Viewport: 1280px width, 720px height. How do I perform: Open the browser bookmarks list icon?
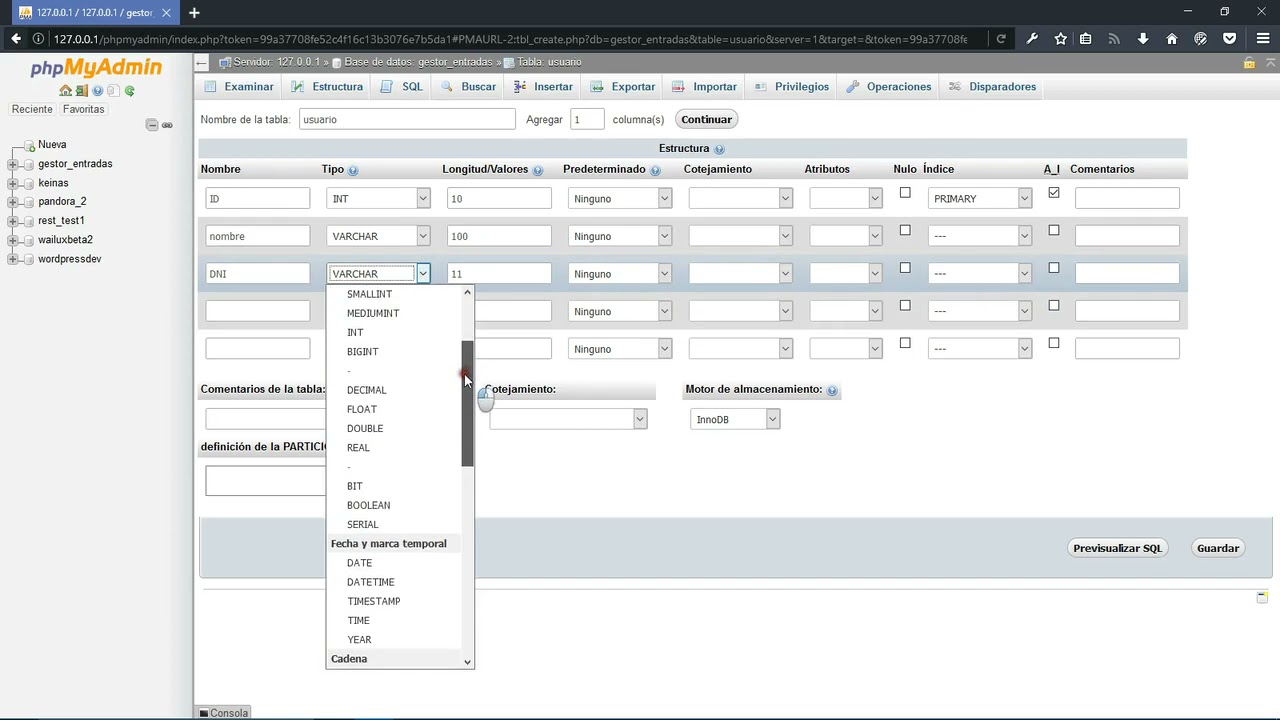[x=1085, y=39]
